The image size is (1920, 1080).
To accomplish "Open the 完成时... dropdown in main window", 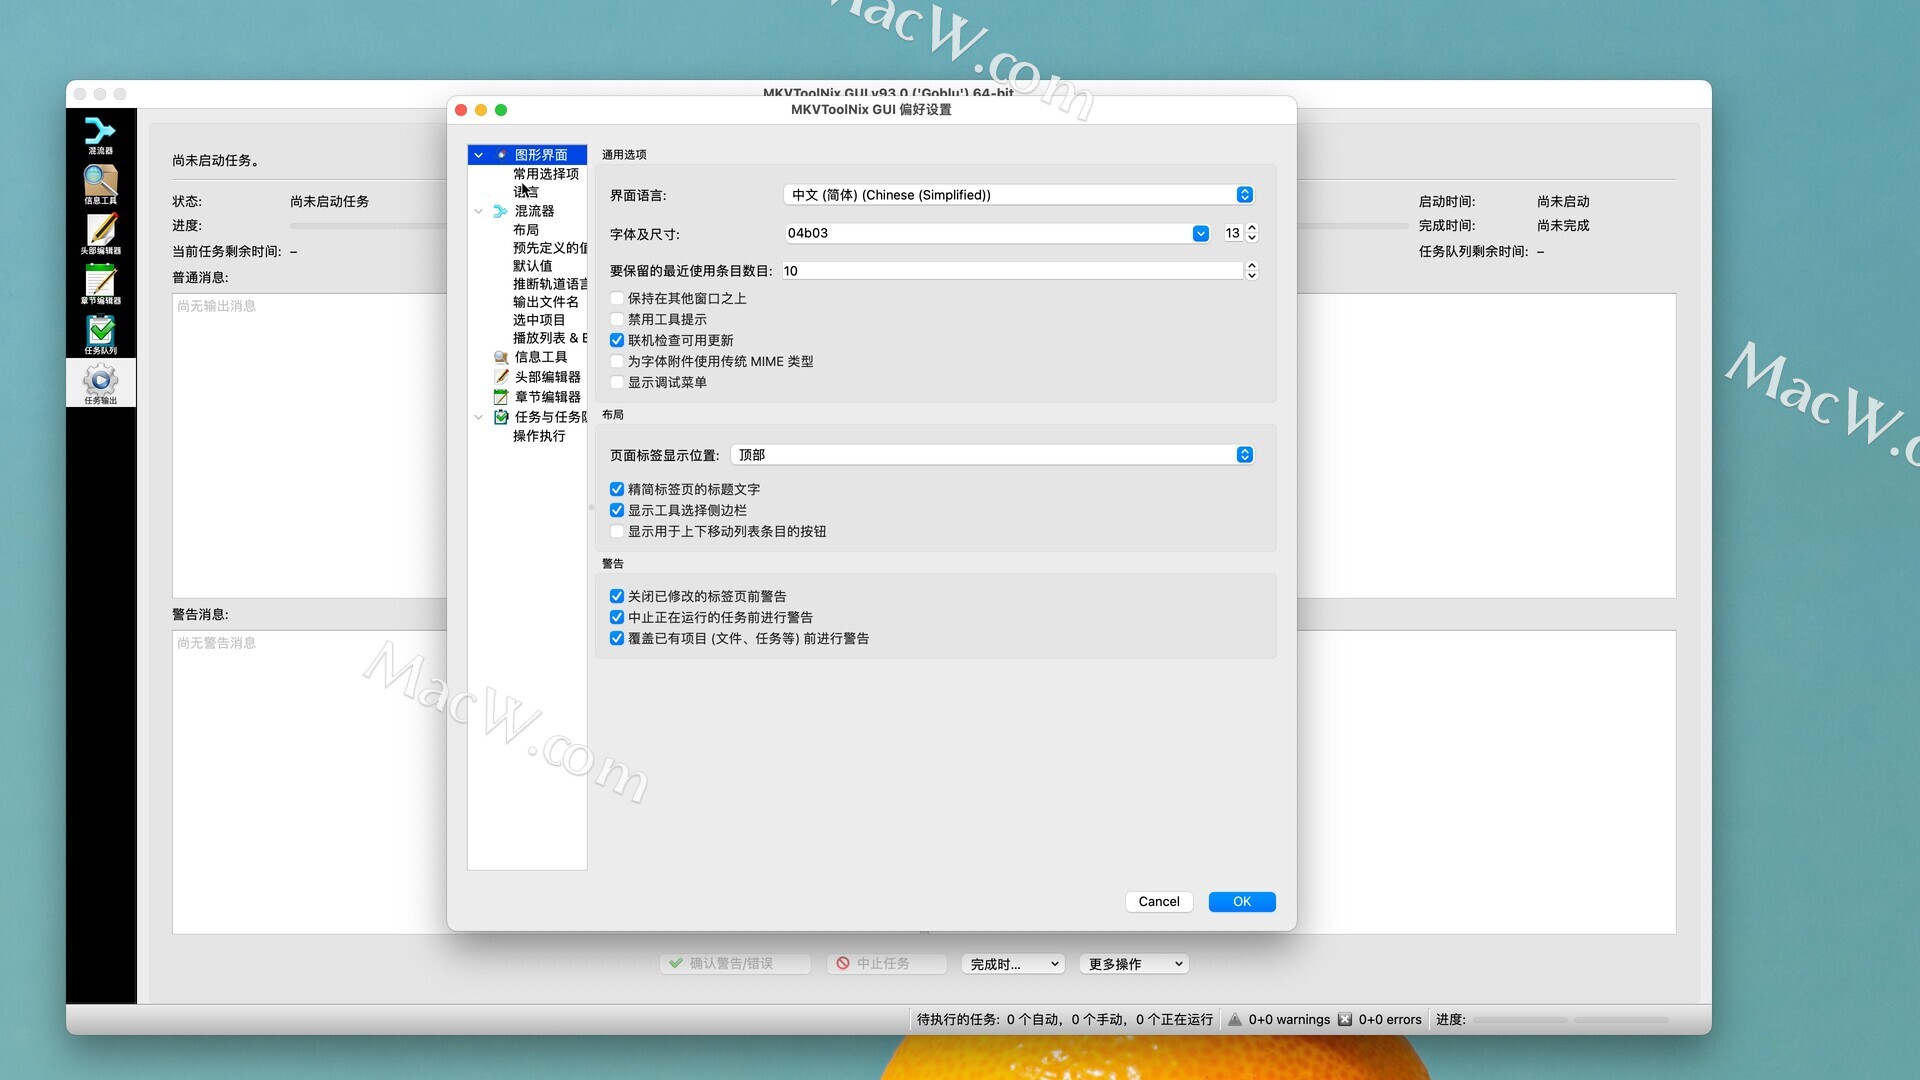I will click(1013, 964).
